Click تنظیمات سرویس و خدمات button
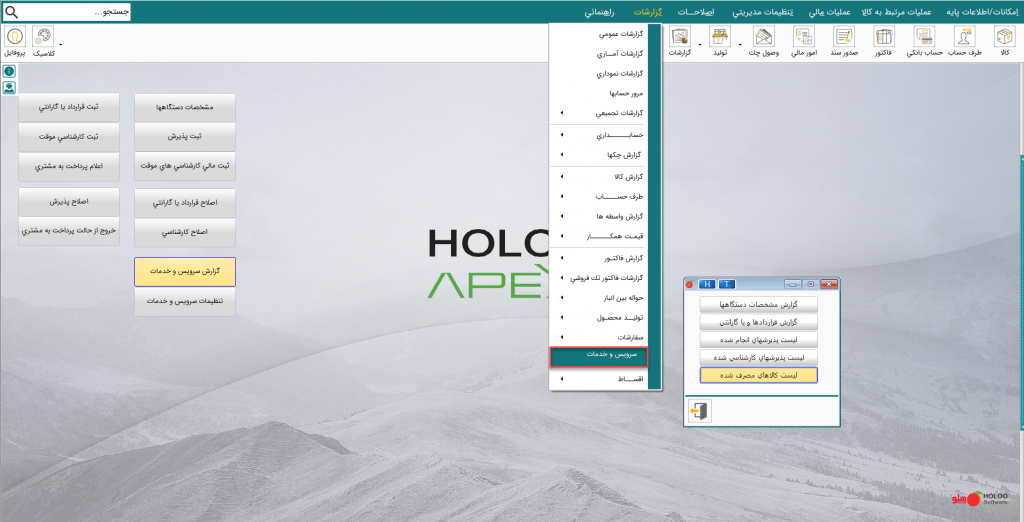Screen dimensions: 1024x522 click(x=185, y=302)
